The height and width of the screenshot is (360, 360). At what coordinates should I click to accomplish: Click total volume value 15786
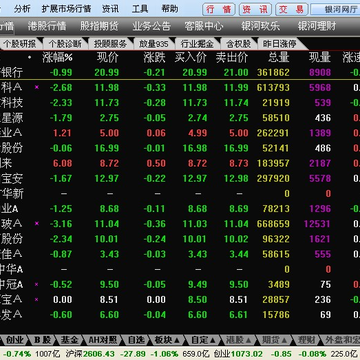click(x=276, y=315)
